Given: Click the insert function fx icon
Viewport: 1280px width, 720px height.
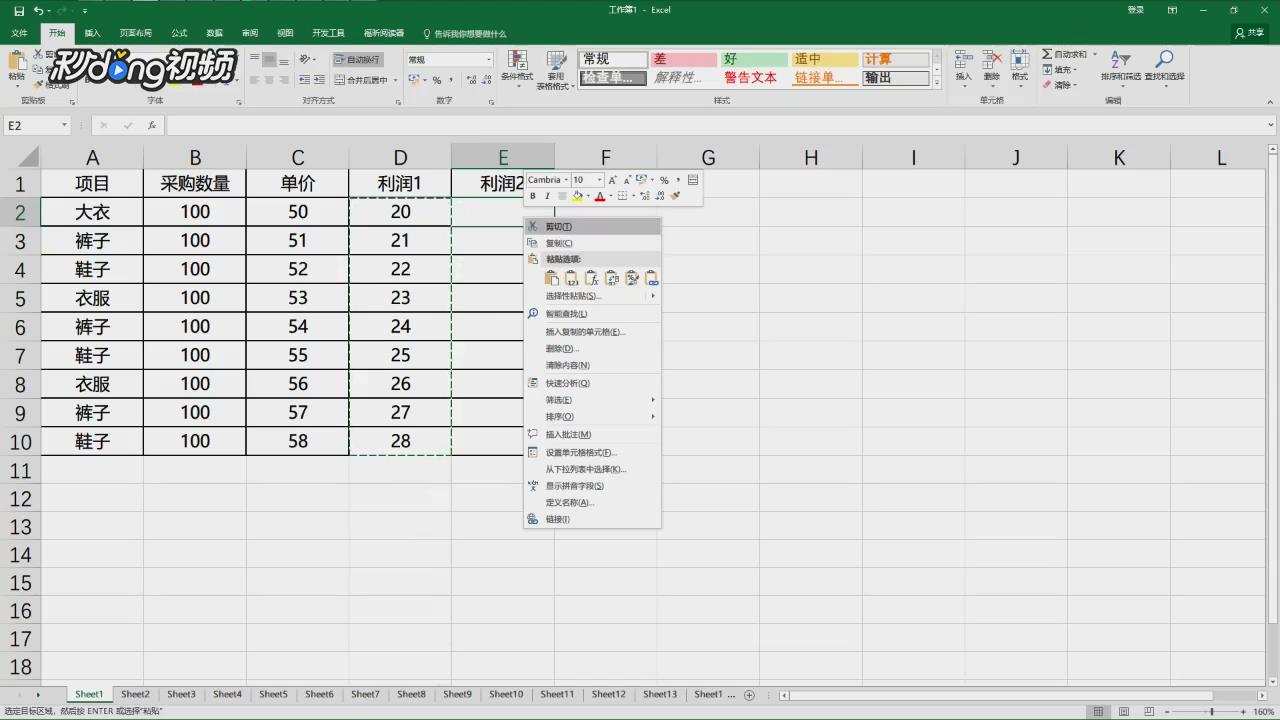Looking at the screenshot, I should coord(152,125).
